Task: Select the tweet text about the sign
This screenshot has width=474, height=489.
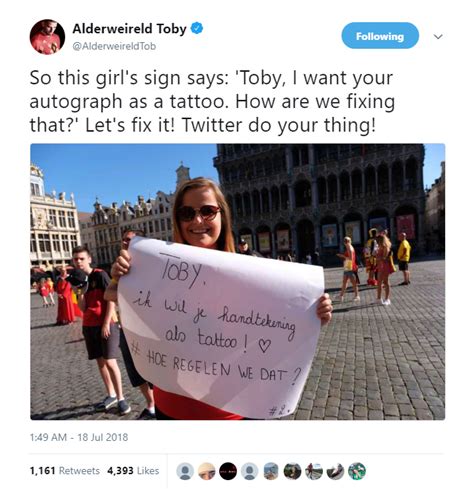Action: click(212, 102)
